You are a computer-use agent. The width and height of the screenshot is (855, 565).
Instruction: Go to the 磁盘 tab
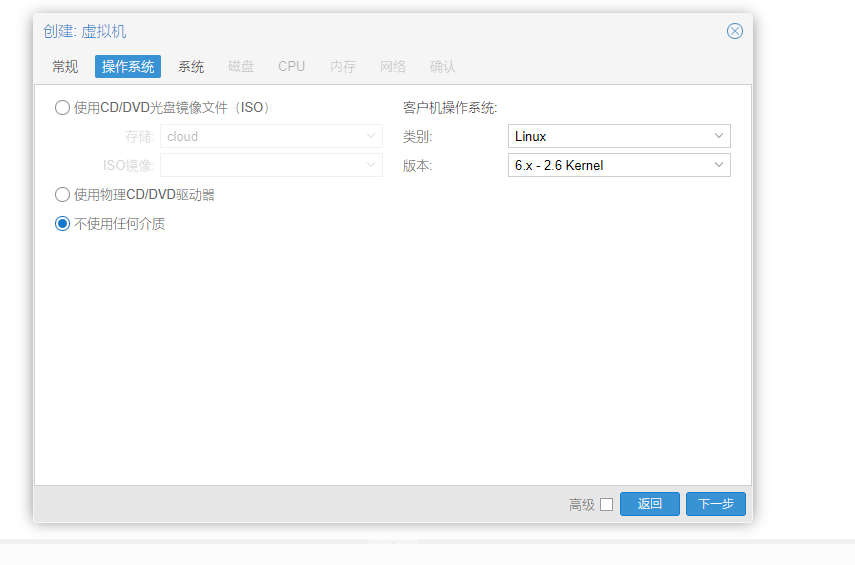point(241,67)
